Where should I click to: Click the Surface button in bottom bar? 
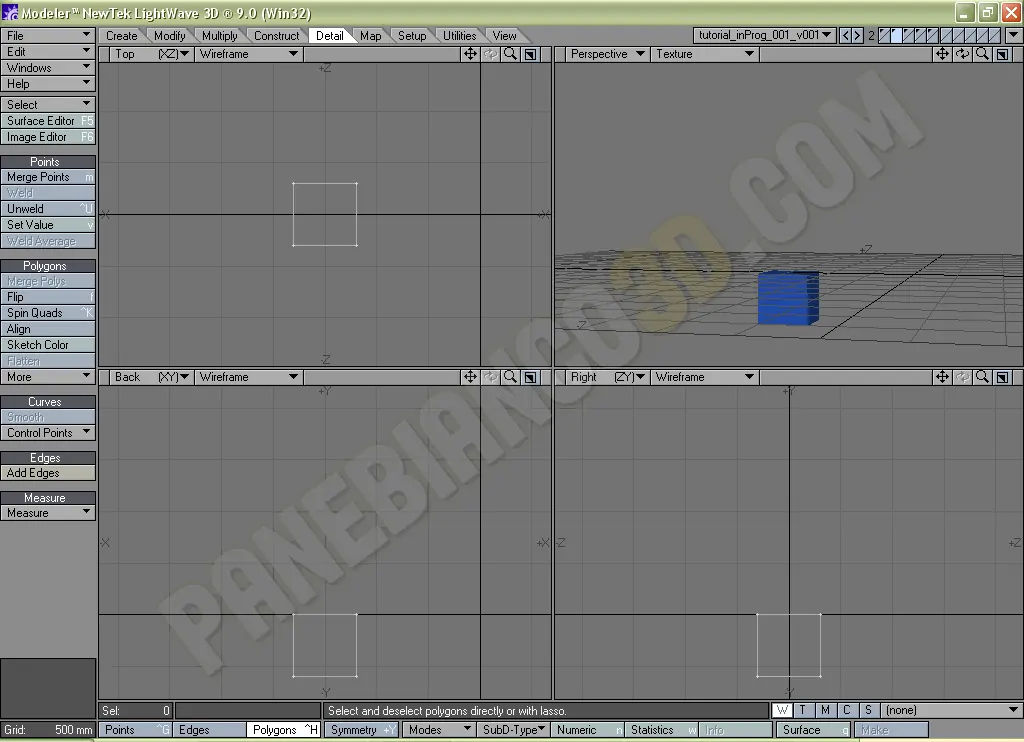pyautogui.click(x=813, y=730)
